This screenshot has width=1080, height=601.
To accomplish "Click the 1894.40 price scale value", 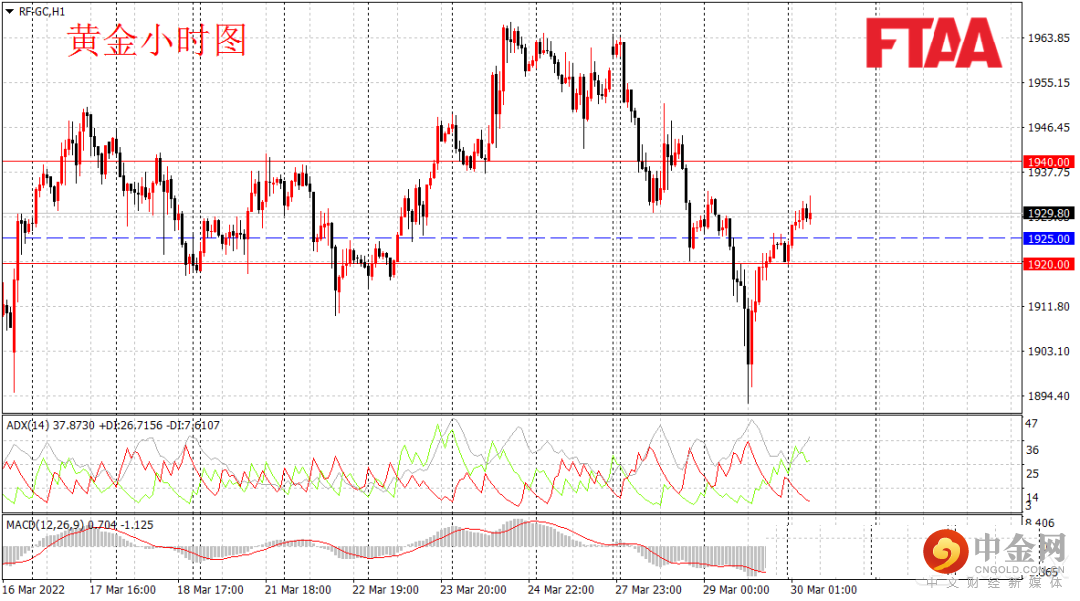I will click(1048, 396).
